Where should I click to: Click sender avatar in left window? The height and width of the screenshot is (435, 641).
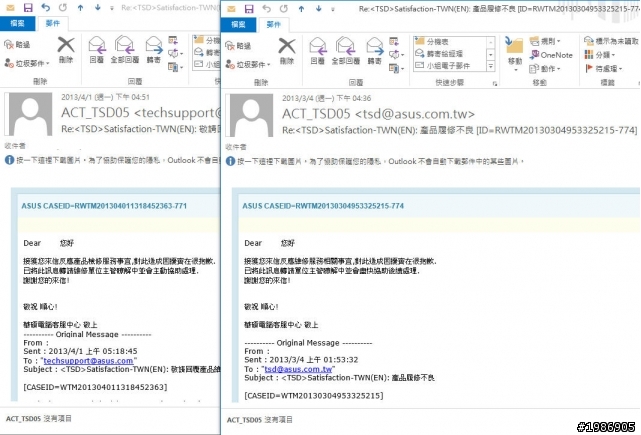pos(30,114)
